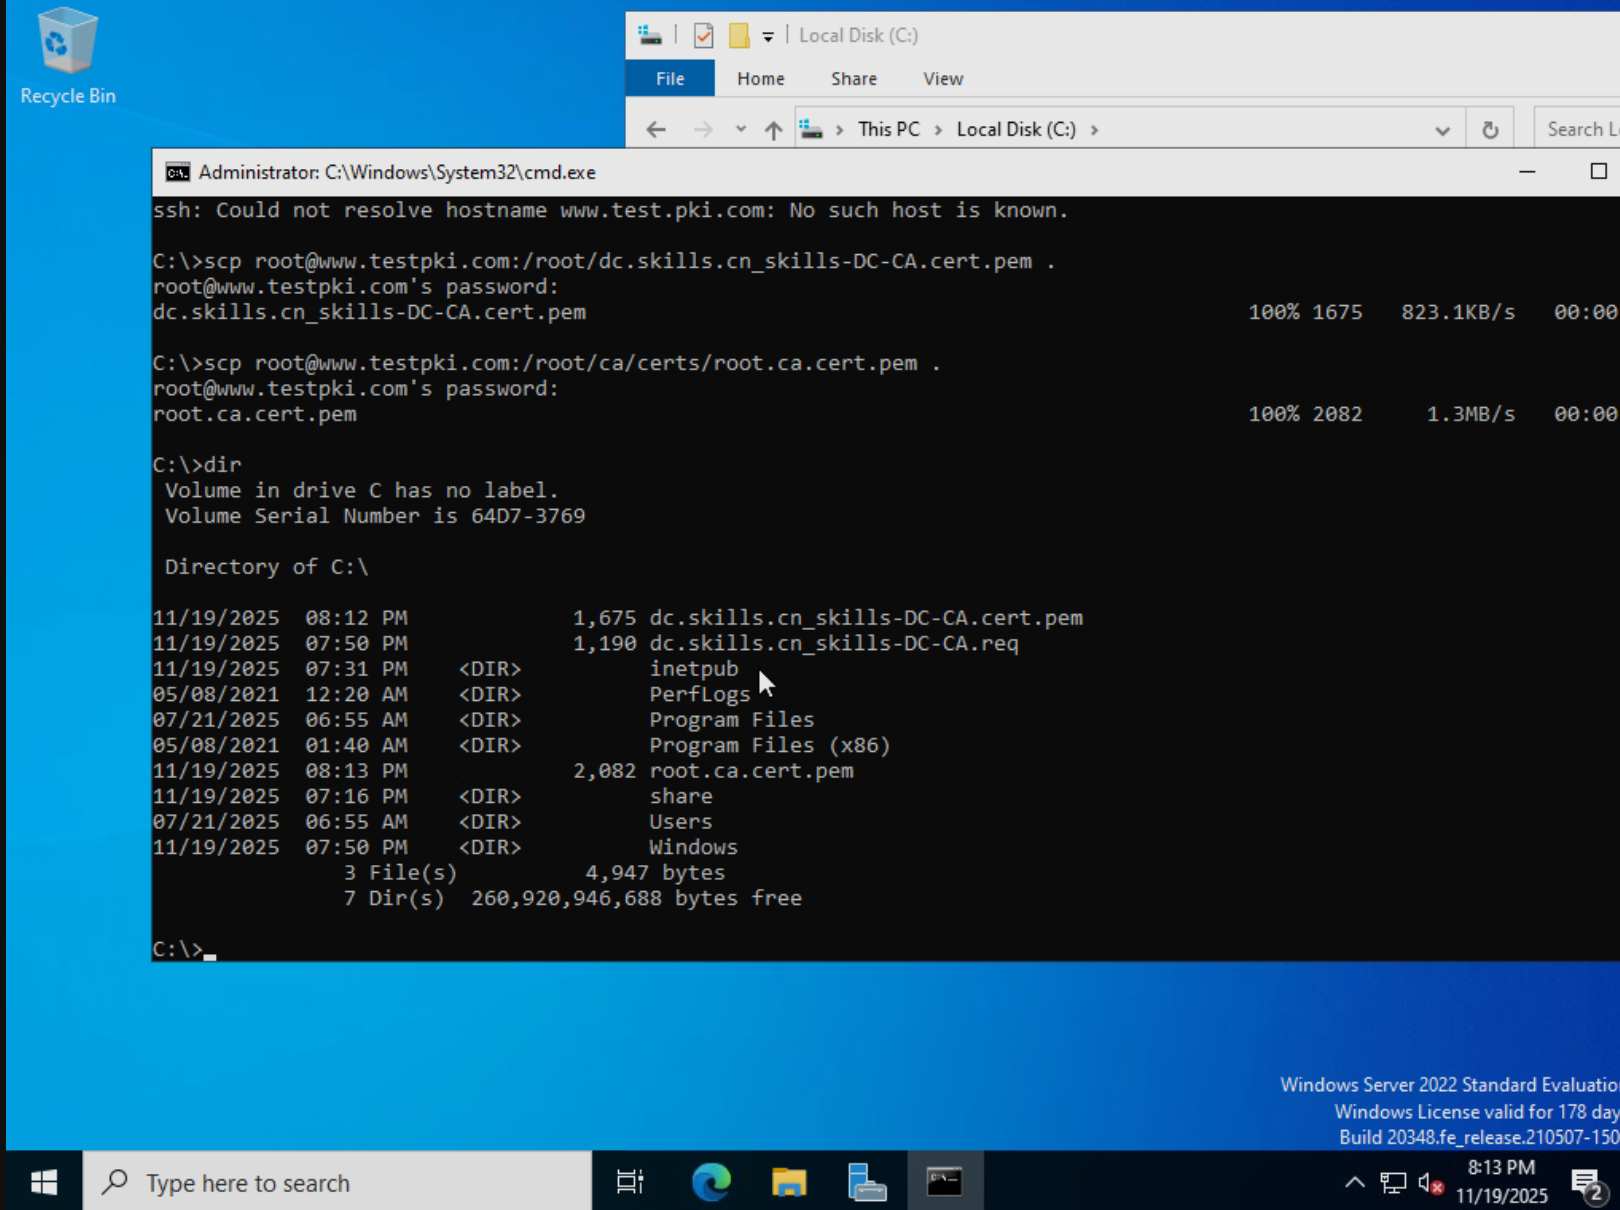The width and height of the screenshot is (1620, 1210).
Task: Click the File Explorer Properties quick access icon
Action: pos(704,36)
